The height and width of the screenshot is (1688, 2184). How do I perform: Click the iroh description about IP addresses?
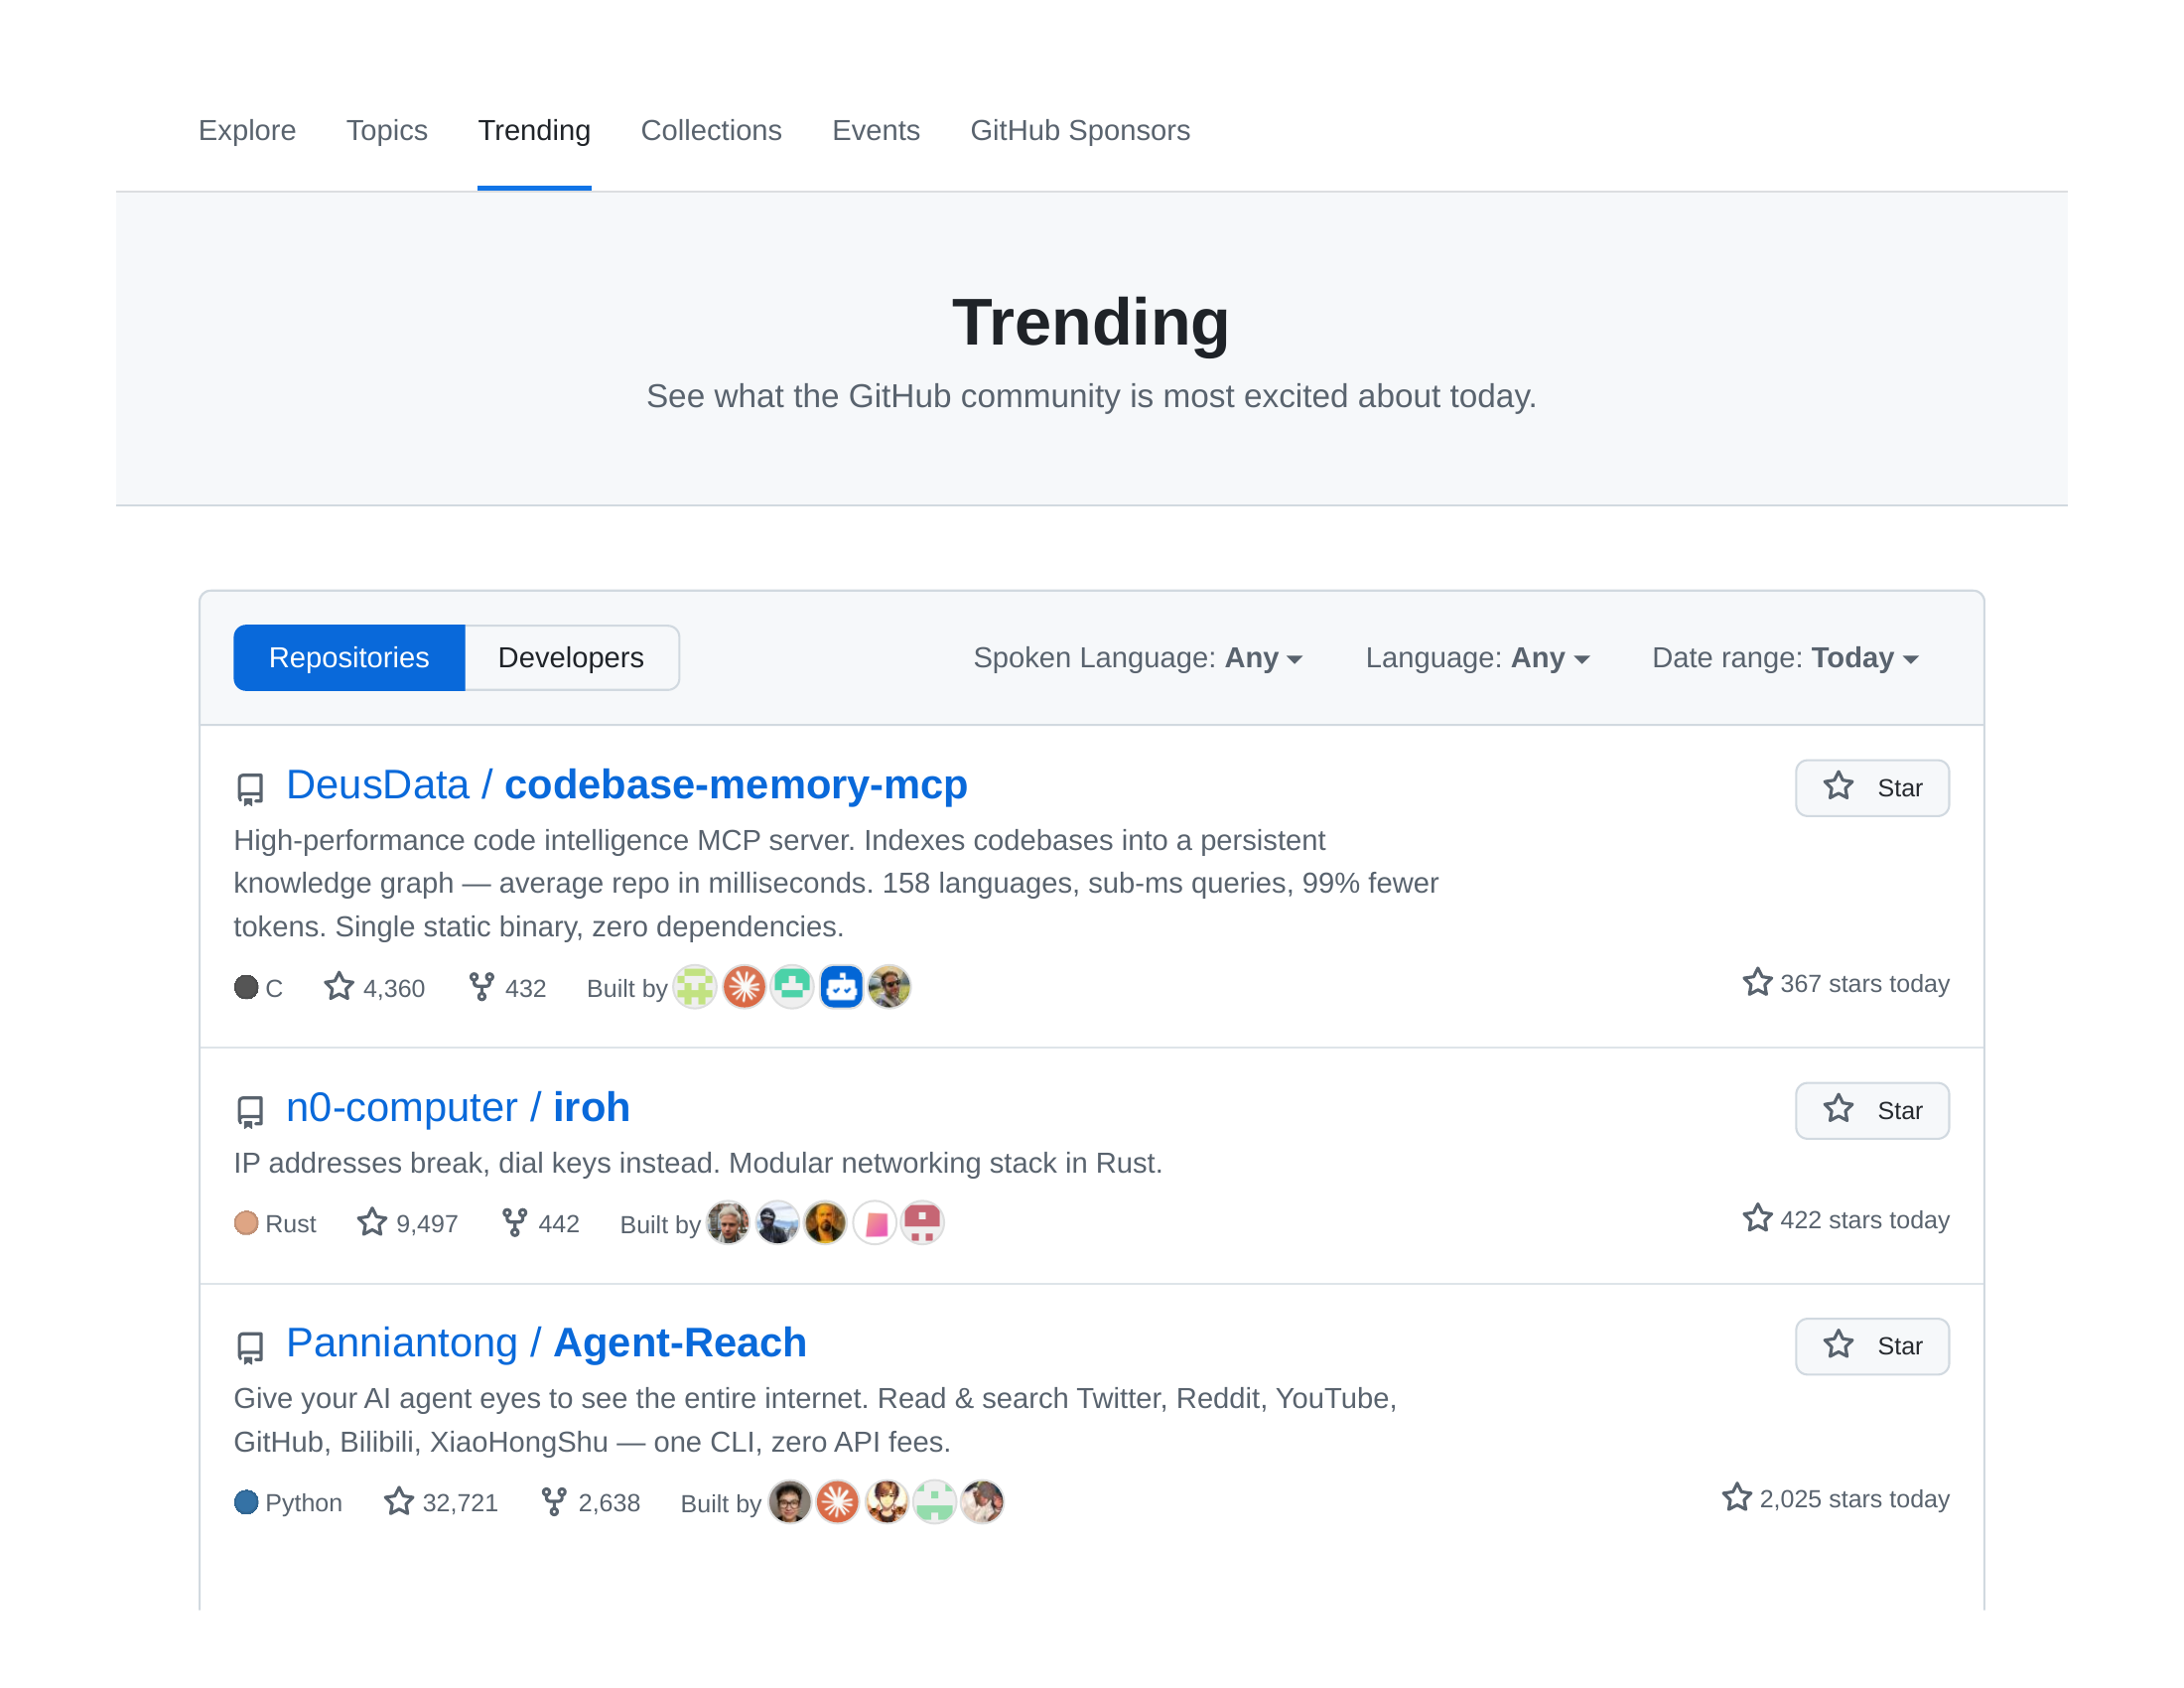click(x=698, y=1163)
